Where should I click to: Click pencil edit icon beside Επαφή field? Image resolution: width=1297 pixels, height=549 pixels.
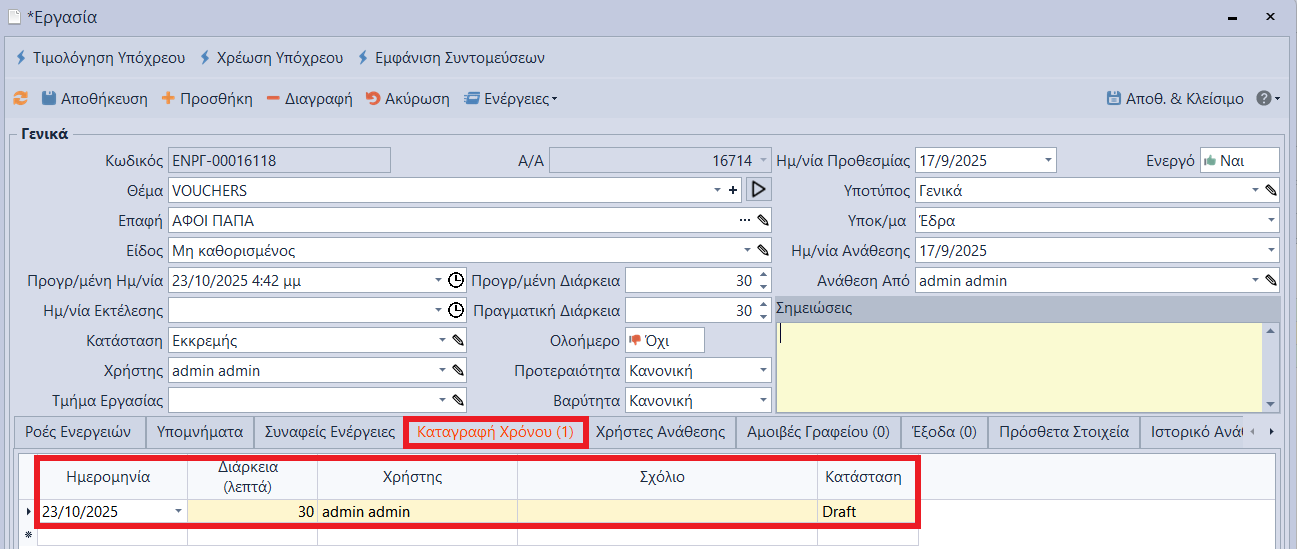tap(762, 220)
